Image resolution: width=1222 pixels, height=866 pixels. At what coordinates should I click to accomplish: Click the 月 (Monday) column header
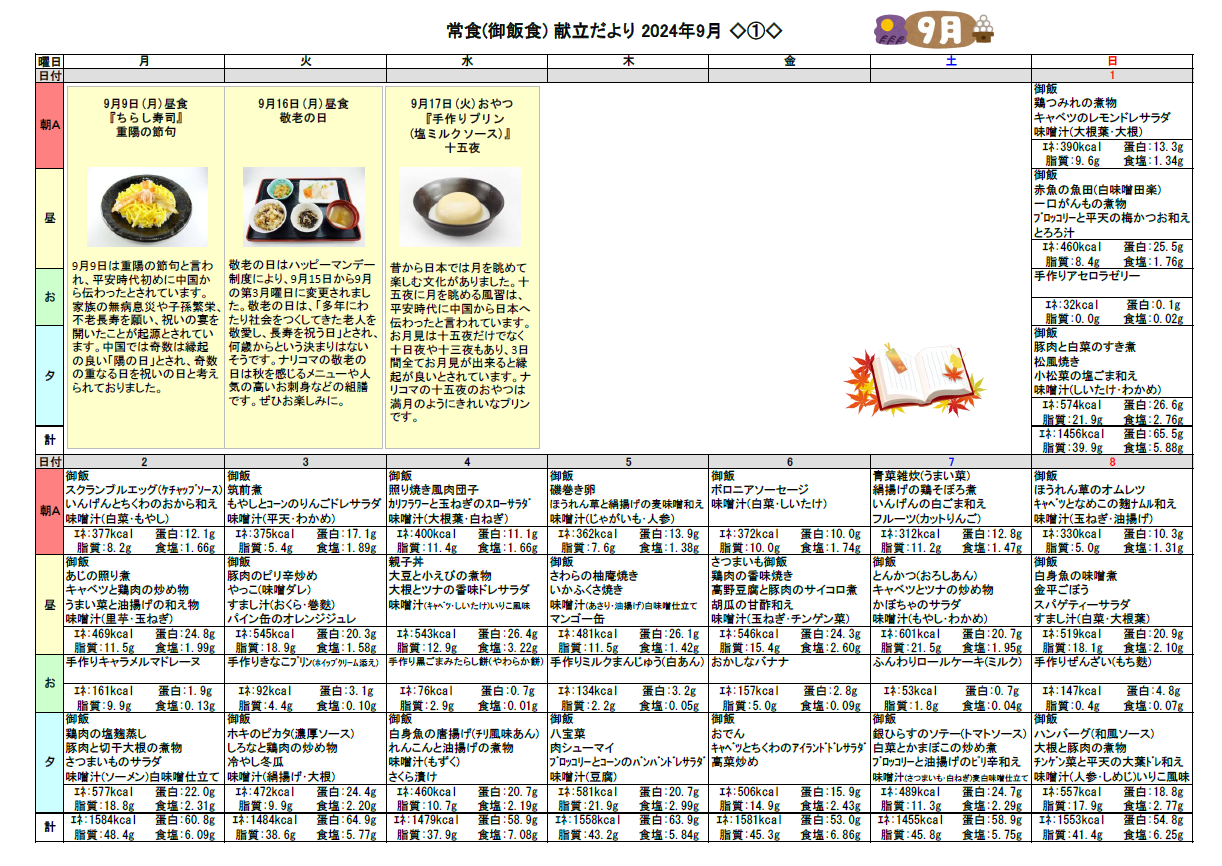pyautogui.click(x=144, y=61)
